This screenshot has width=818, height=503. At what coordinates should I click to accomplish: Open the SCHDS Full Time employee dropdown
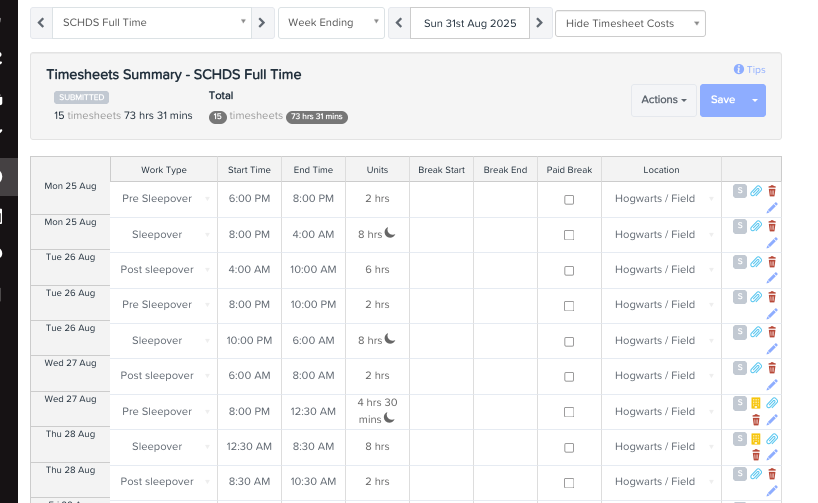152,22
